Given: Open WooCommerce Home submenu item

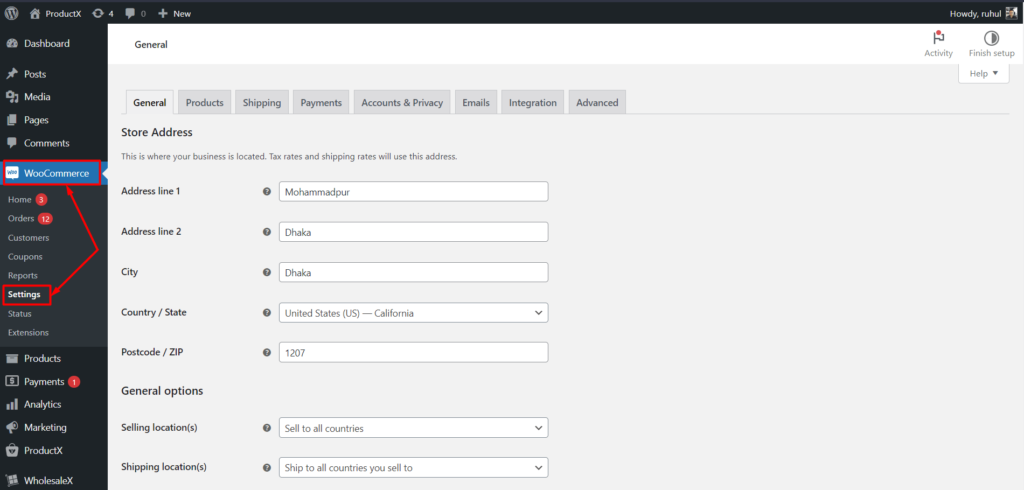Looking at the screenshot, I should (x=20, y=199).
